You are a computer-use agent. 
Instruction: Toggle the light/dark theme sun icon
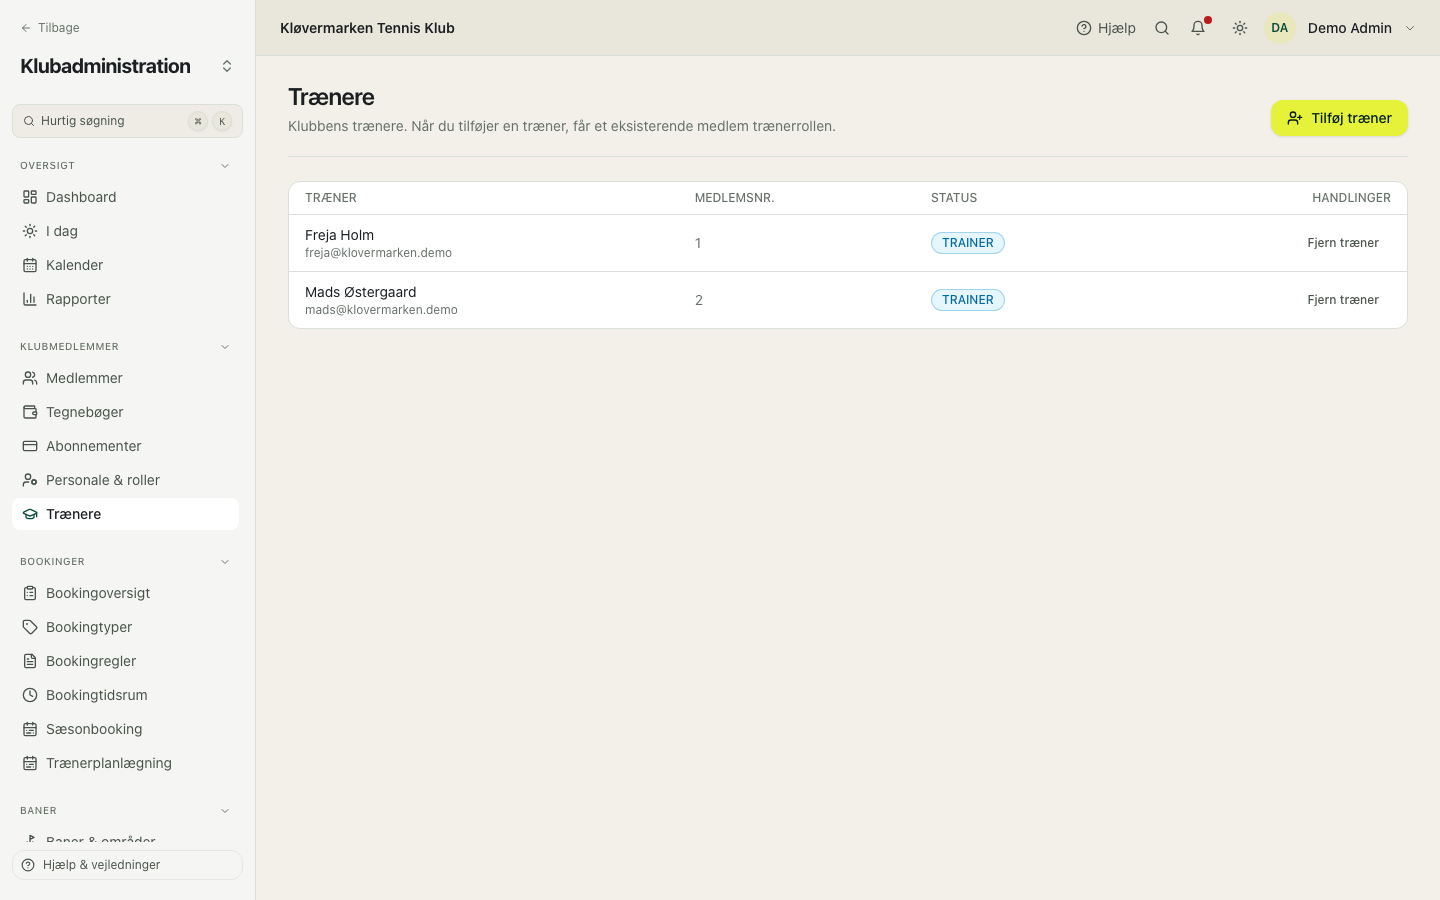point(1240,28)
